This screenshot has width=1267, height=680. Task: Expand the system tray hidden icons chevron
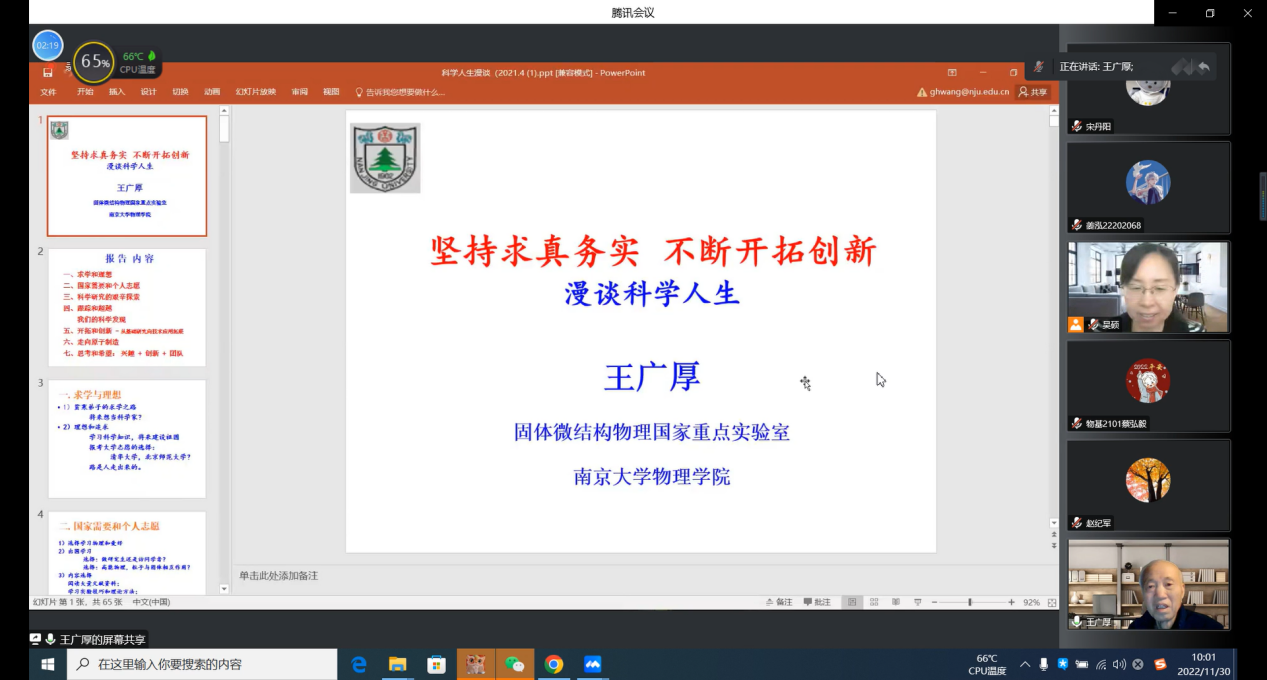click(1025, 664)
